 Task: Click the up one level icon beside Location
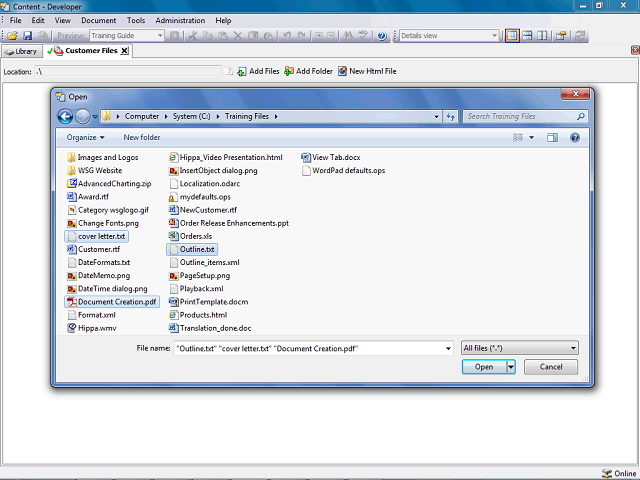[x=229, y=71]
